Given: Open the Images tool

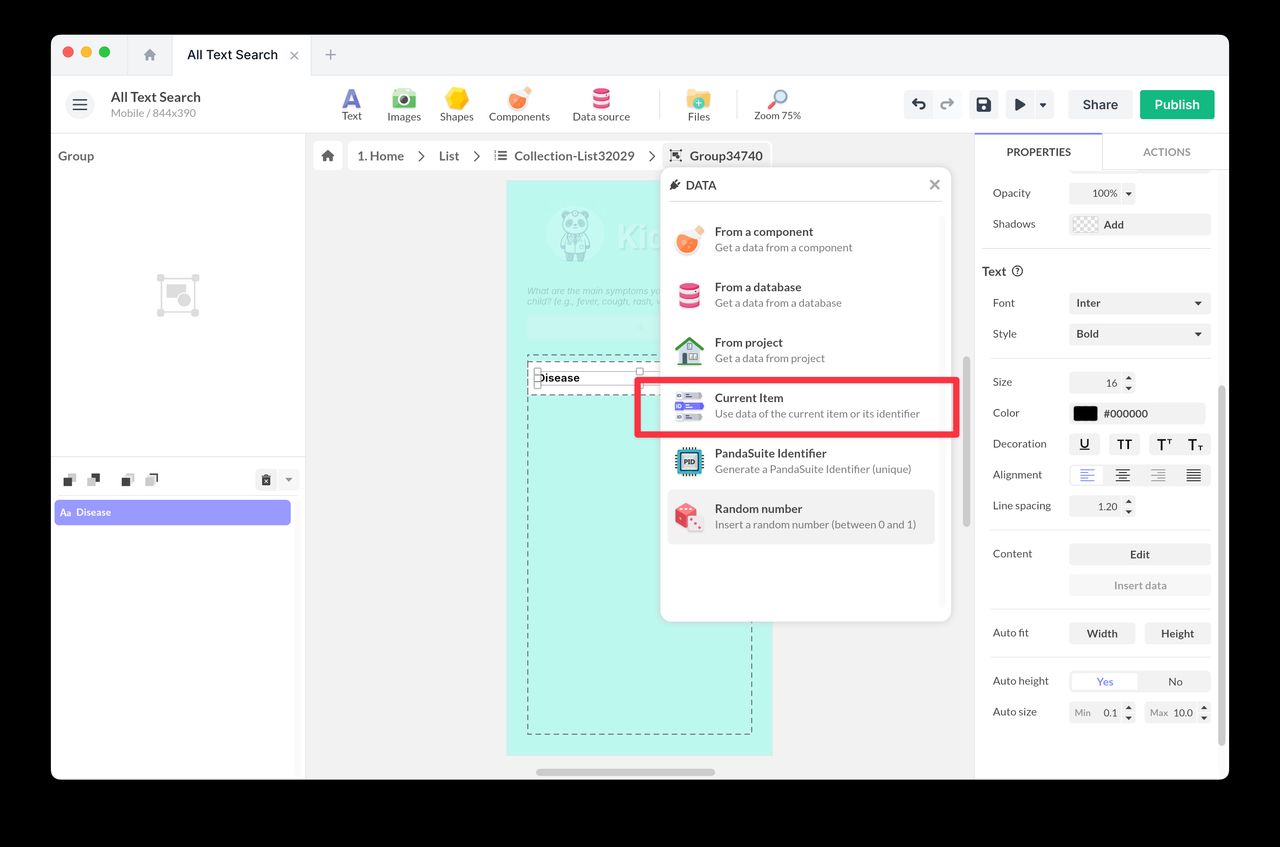Looking at the screenshot, I should (404, 104).
